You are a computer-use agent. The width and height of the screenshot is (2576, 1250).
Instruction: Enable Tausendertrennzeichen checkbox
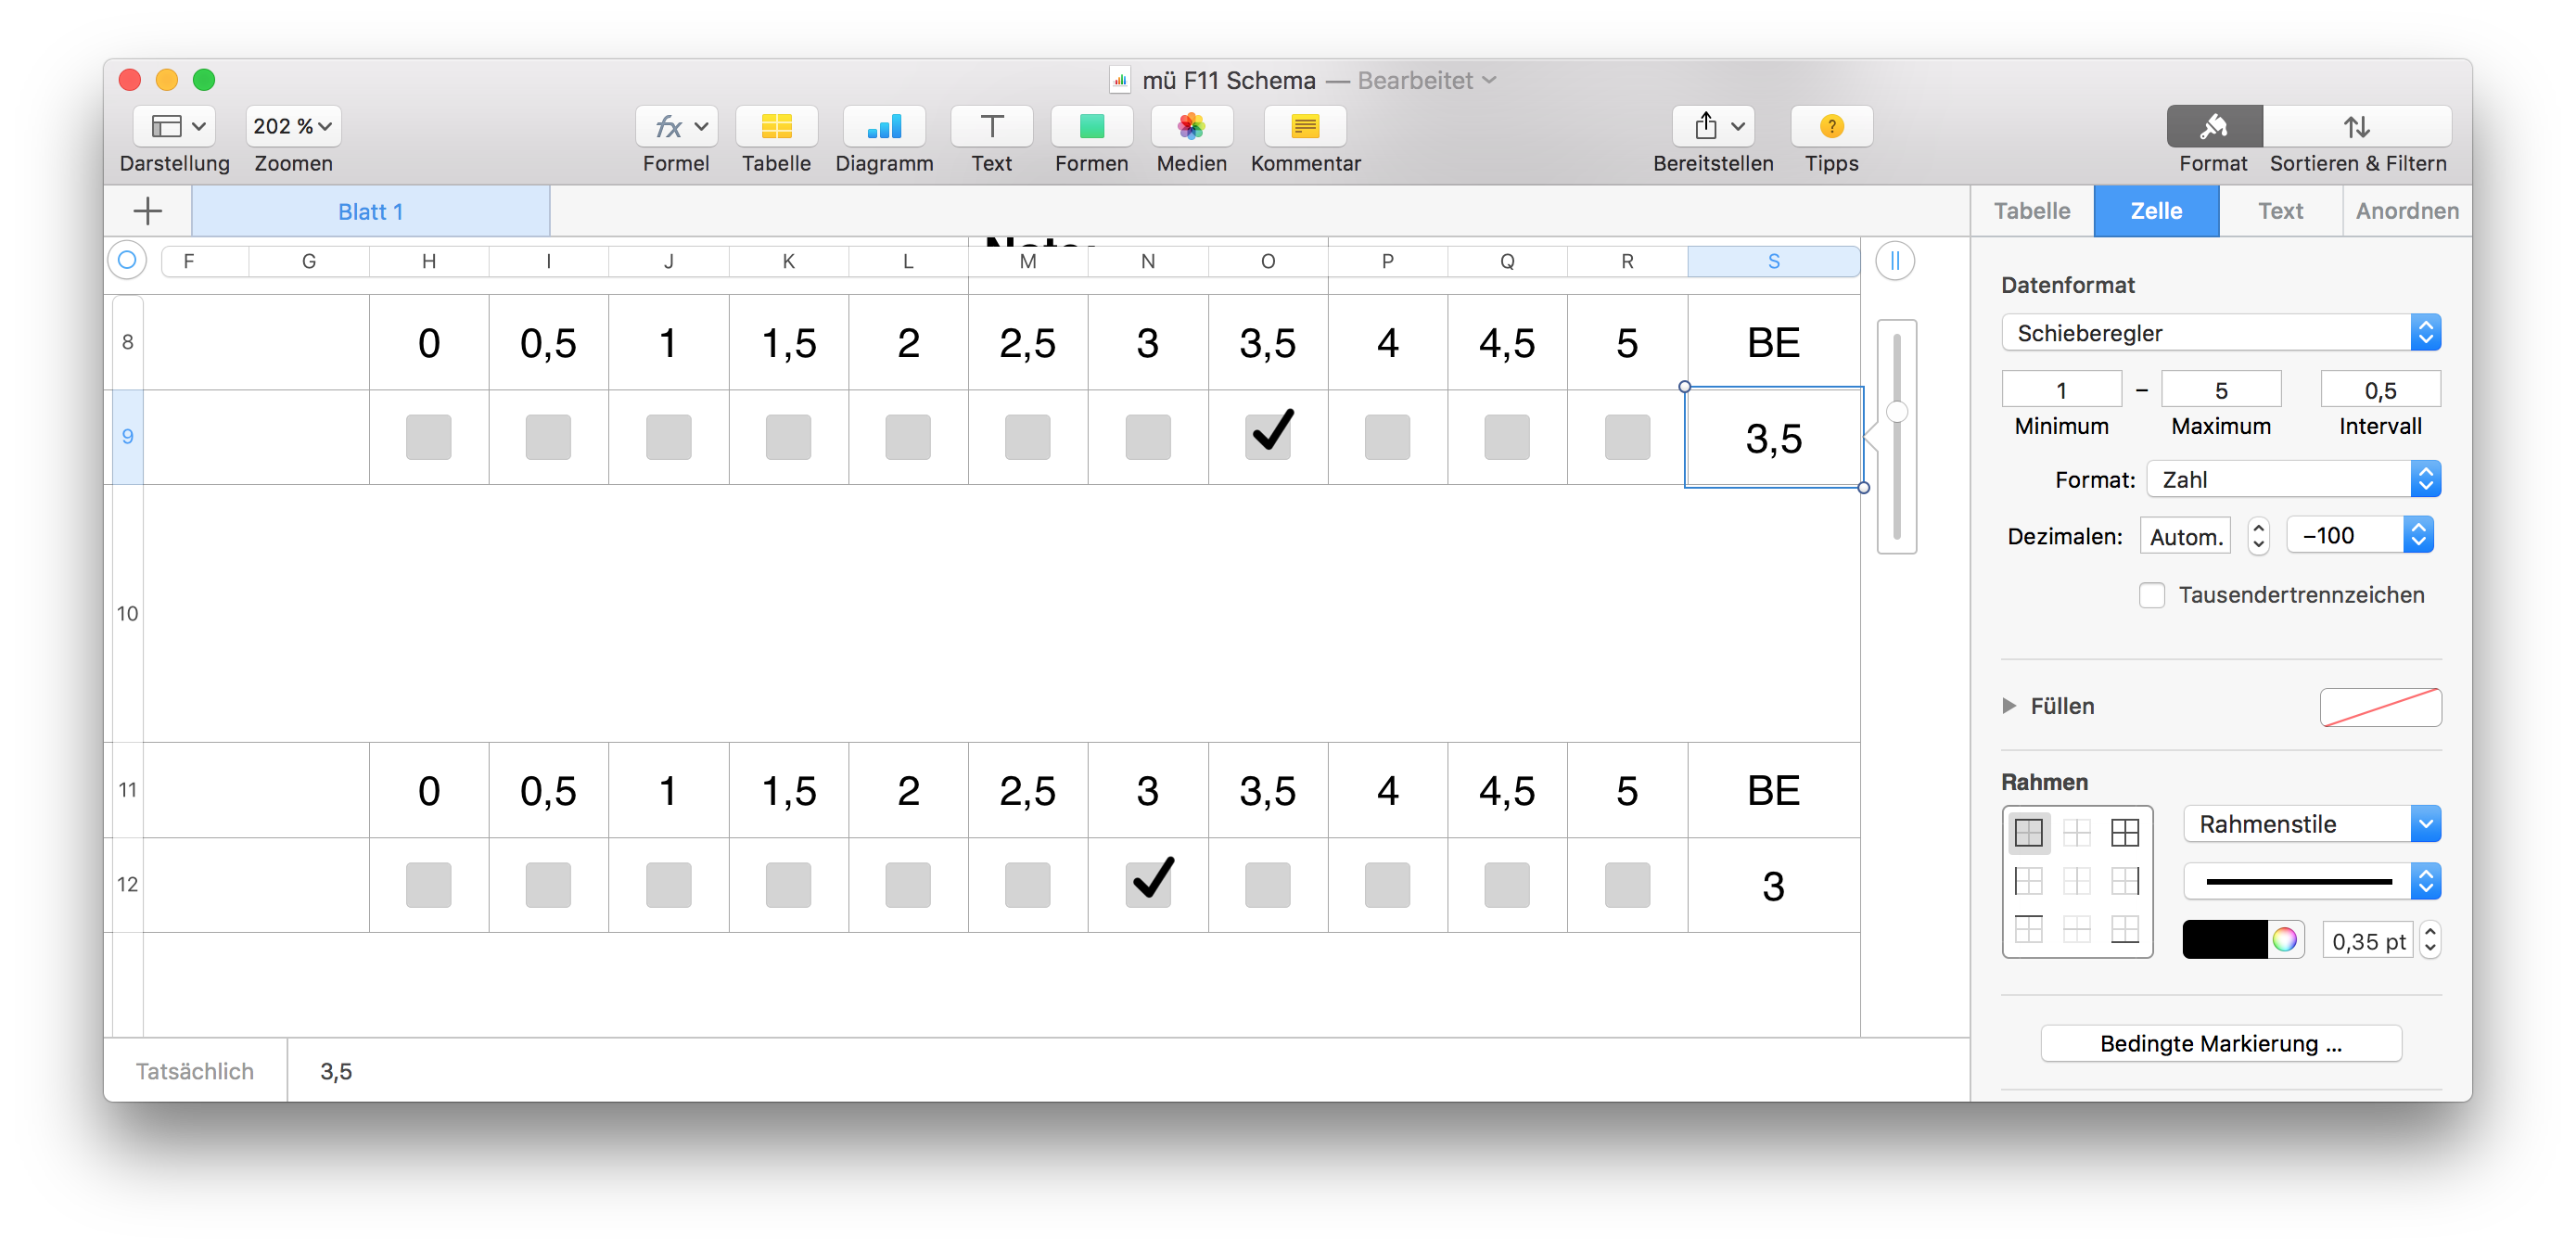pyautogui.click(x=2152, y=595)
